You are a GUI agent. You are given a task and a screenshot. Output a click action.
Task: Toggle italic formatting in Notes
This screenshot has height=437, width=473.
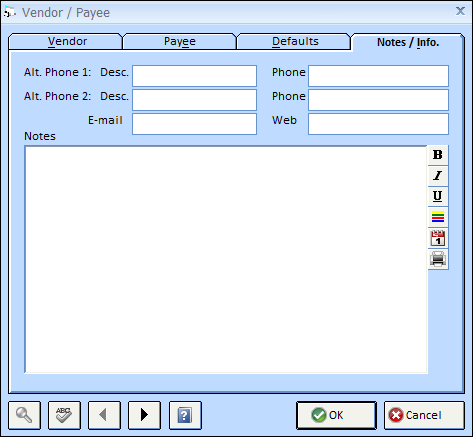(438, 176)
